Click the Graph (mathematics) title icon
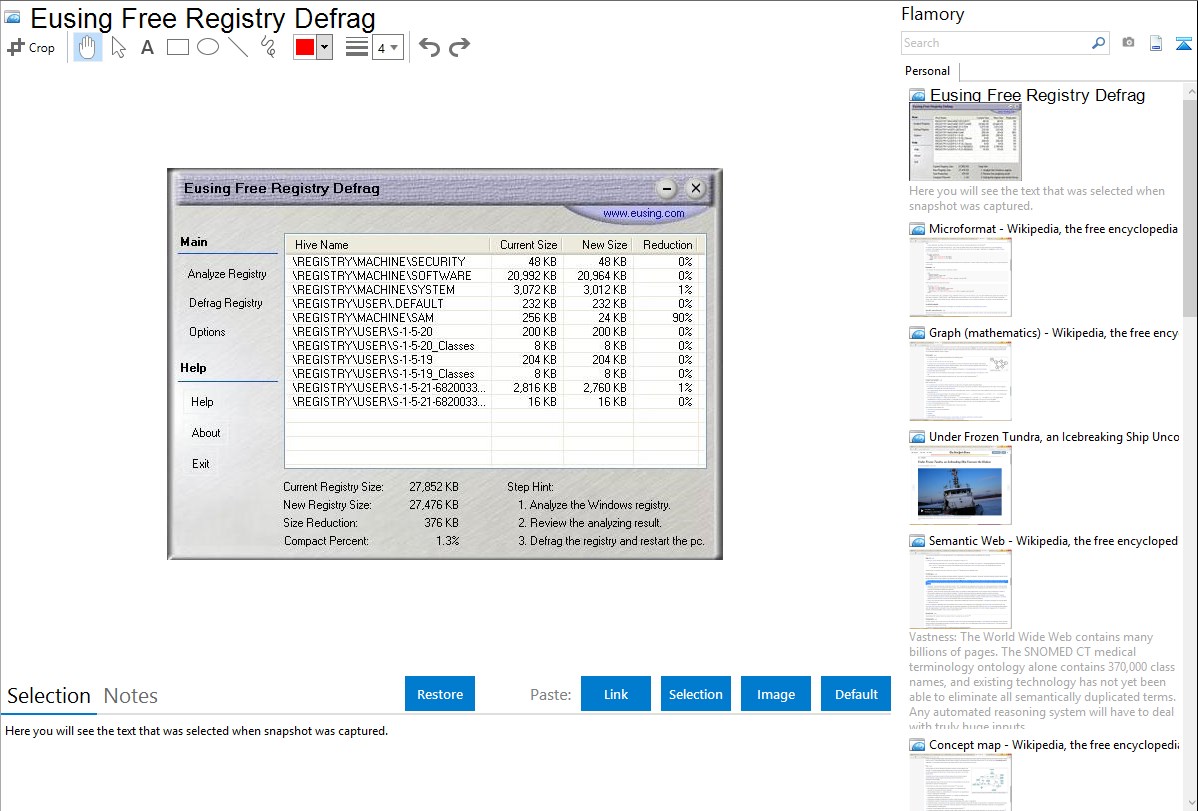This screenshot has height=811, width=1198. pyautogui.click(x=917, y=333)
